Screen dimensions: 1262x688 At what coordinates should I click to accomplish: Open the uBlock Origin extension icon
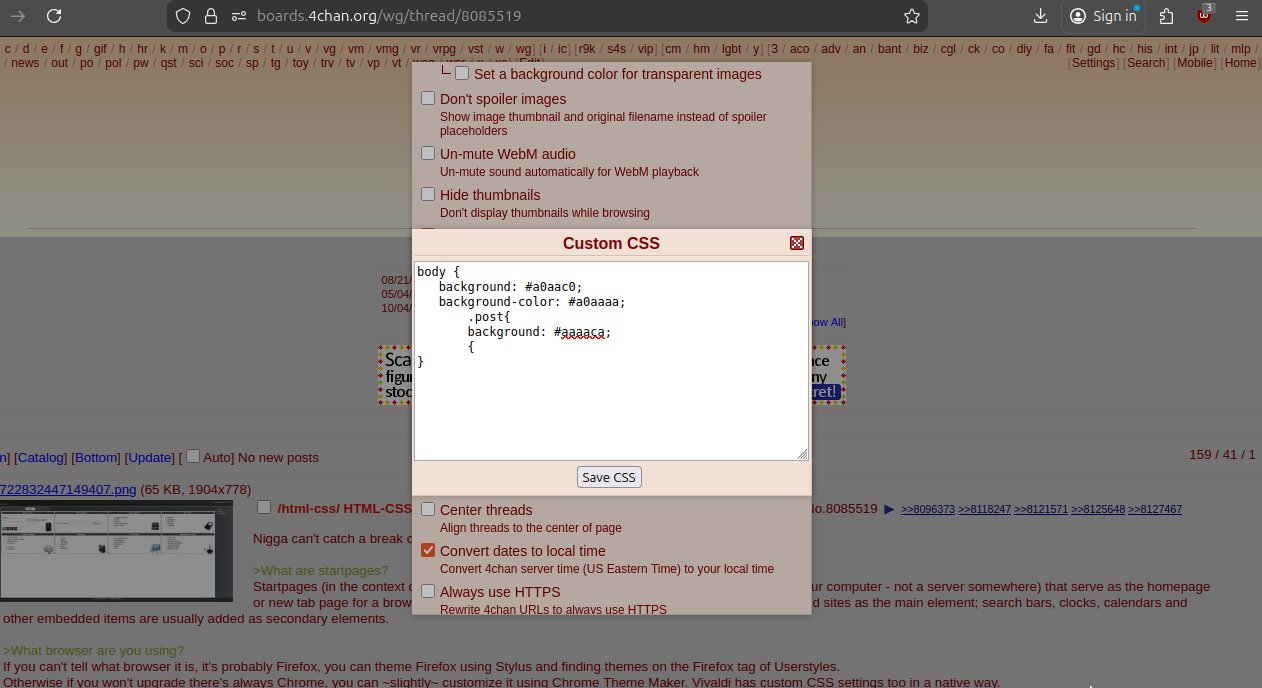pos(1204,16)
